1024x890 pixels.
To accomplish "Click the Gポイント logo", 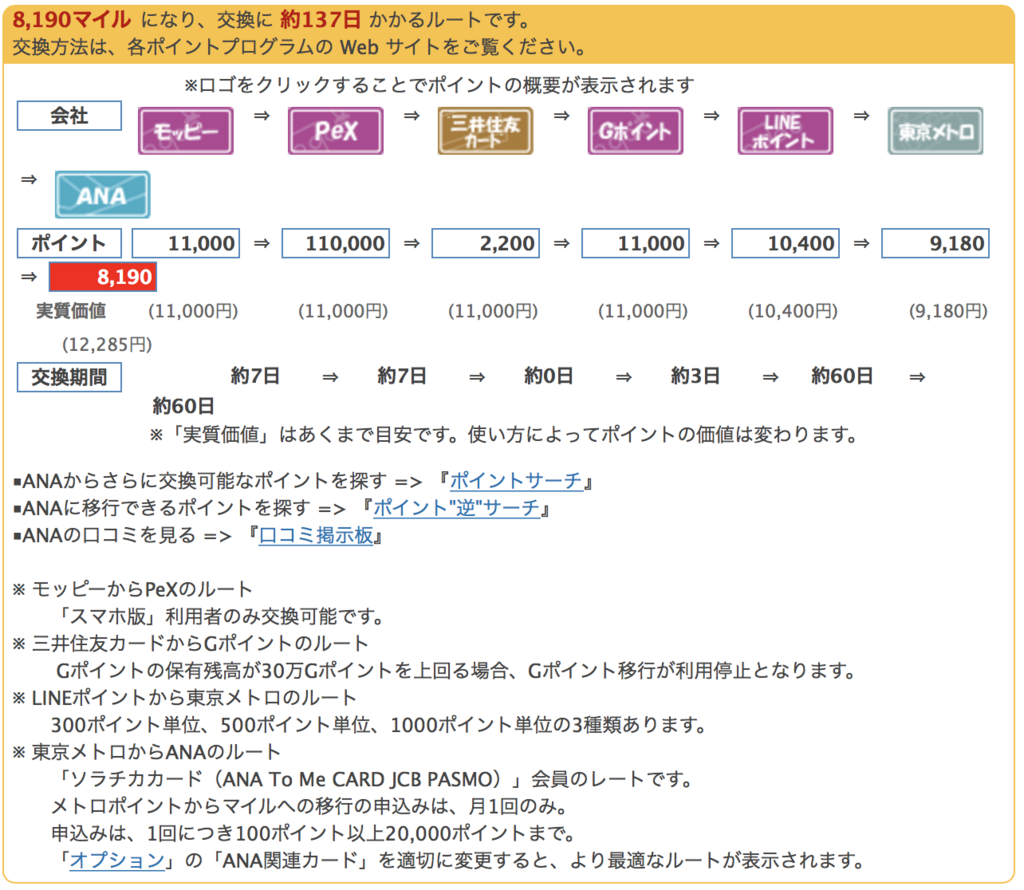I will click(635, 131).
